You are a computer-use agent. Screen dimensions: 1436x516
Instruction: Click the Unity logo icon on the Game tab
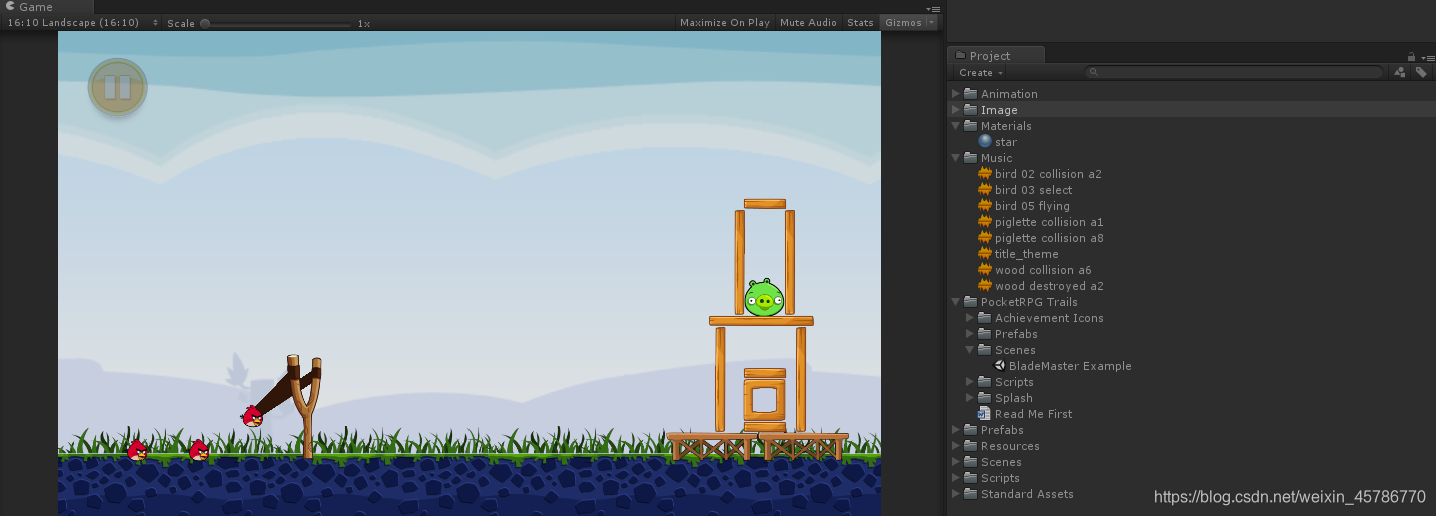coord(11,7)
